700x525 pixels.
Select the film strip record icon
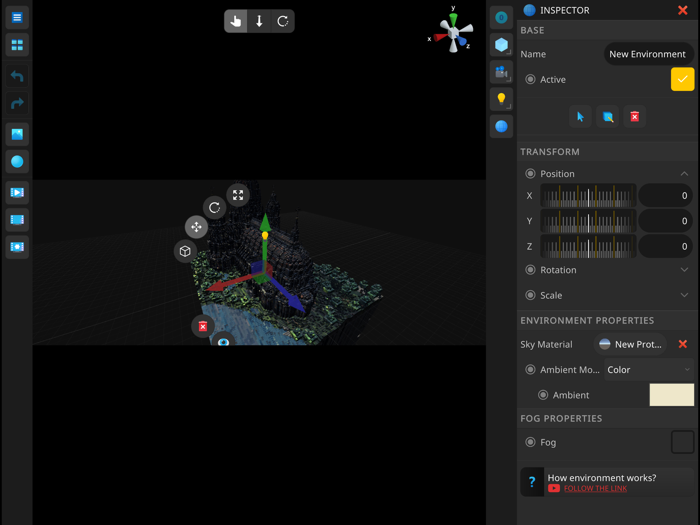[17, 247]
